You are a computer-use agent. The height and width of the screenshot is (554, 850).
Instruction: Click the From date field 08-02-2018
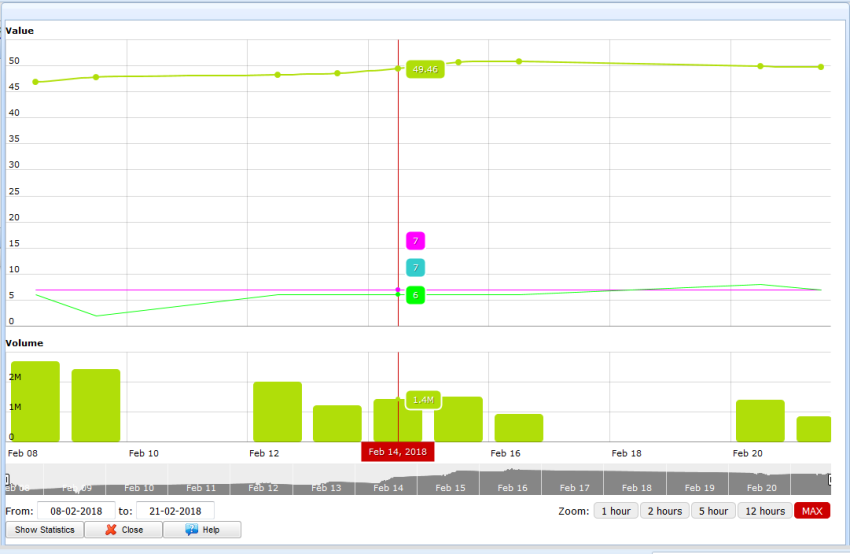pos(76,511)
